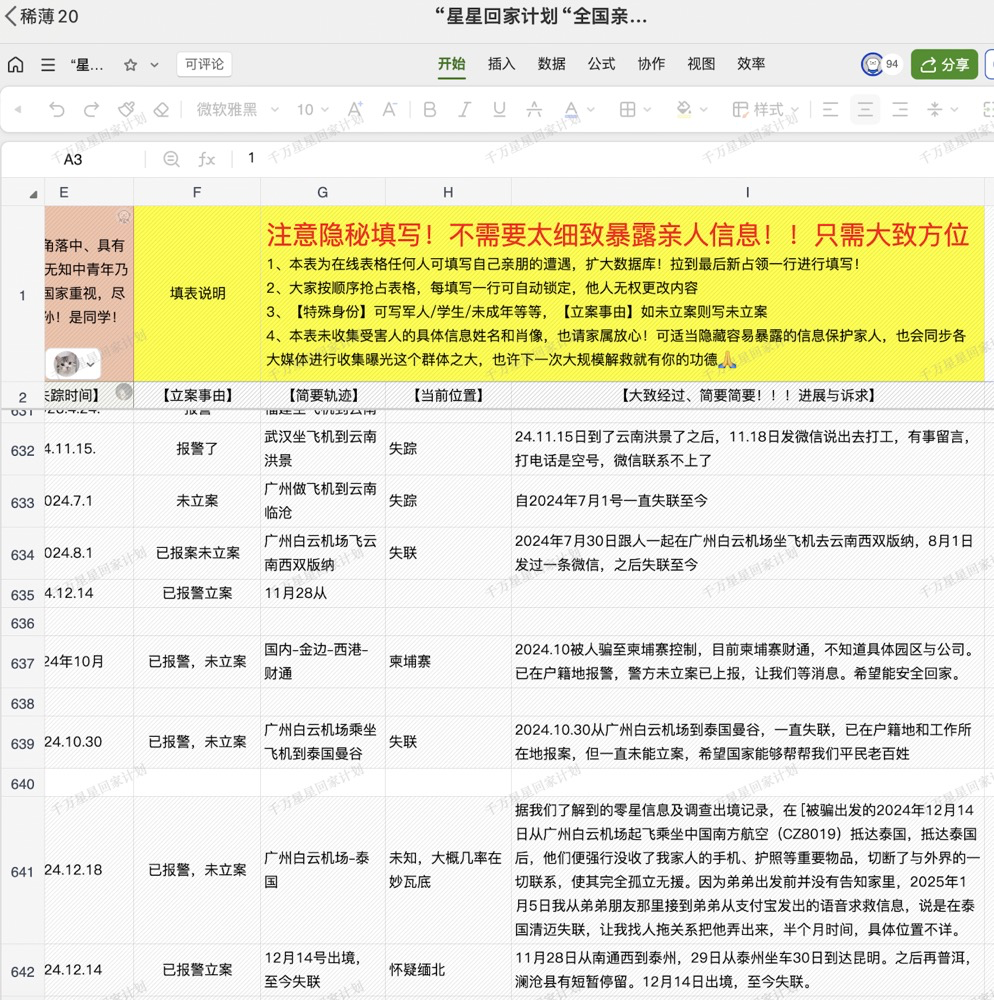Switch to the 协作 tab

pyautogui.click(x=651, y=64)
